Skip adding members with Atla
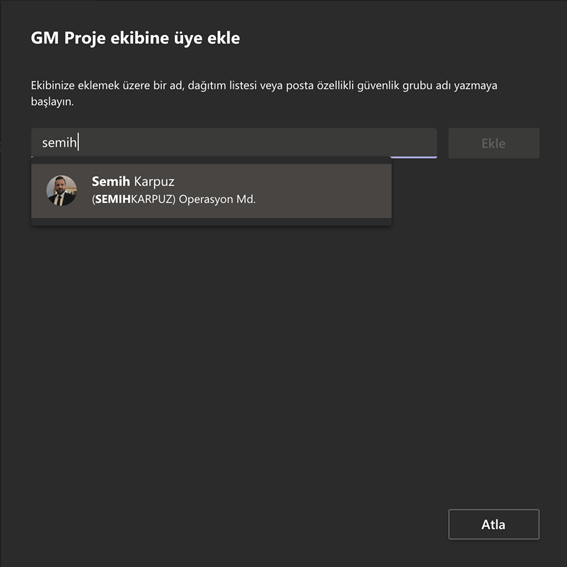 click(494, 524)
